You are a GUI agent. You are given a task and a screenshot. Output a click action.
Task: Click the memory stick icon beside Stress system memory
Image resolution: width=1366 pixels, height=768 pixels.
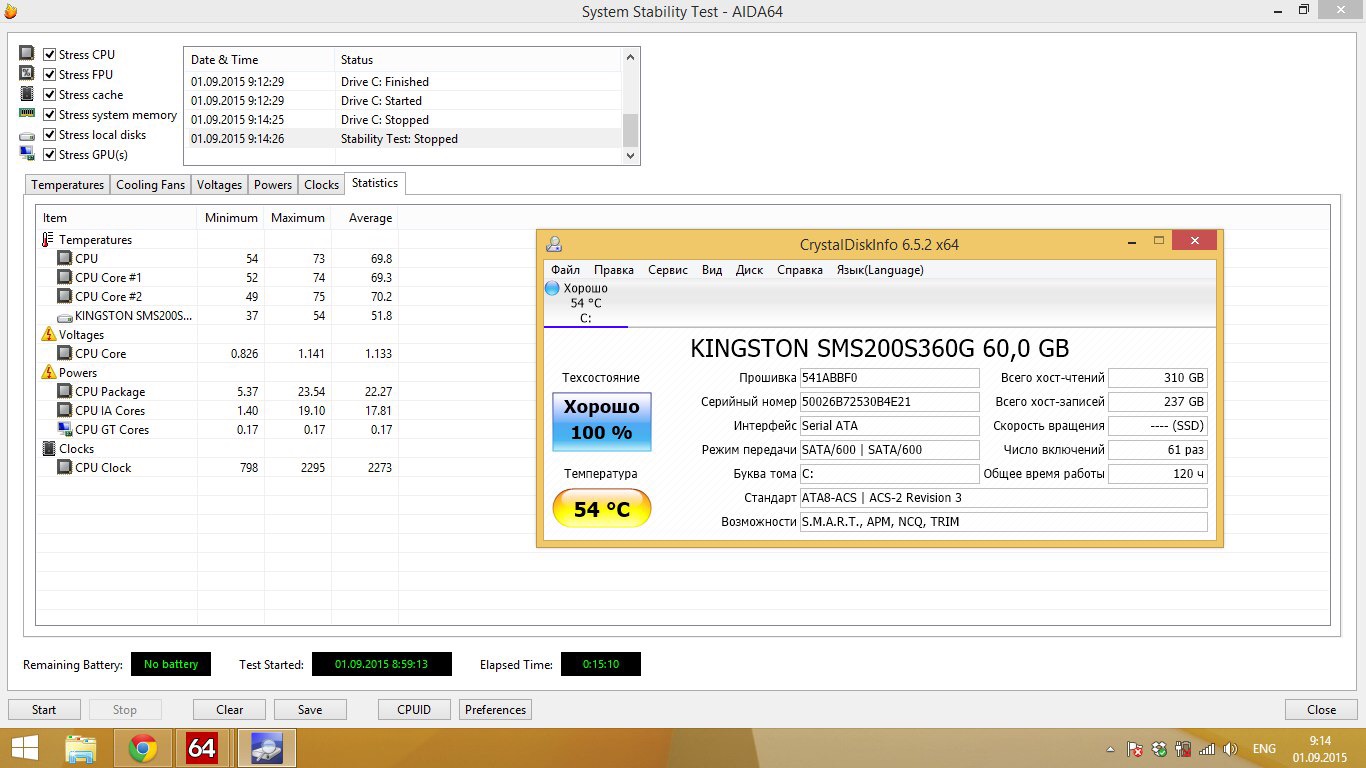26,114
